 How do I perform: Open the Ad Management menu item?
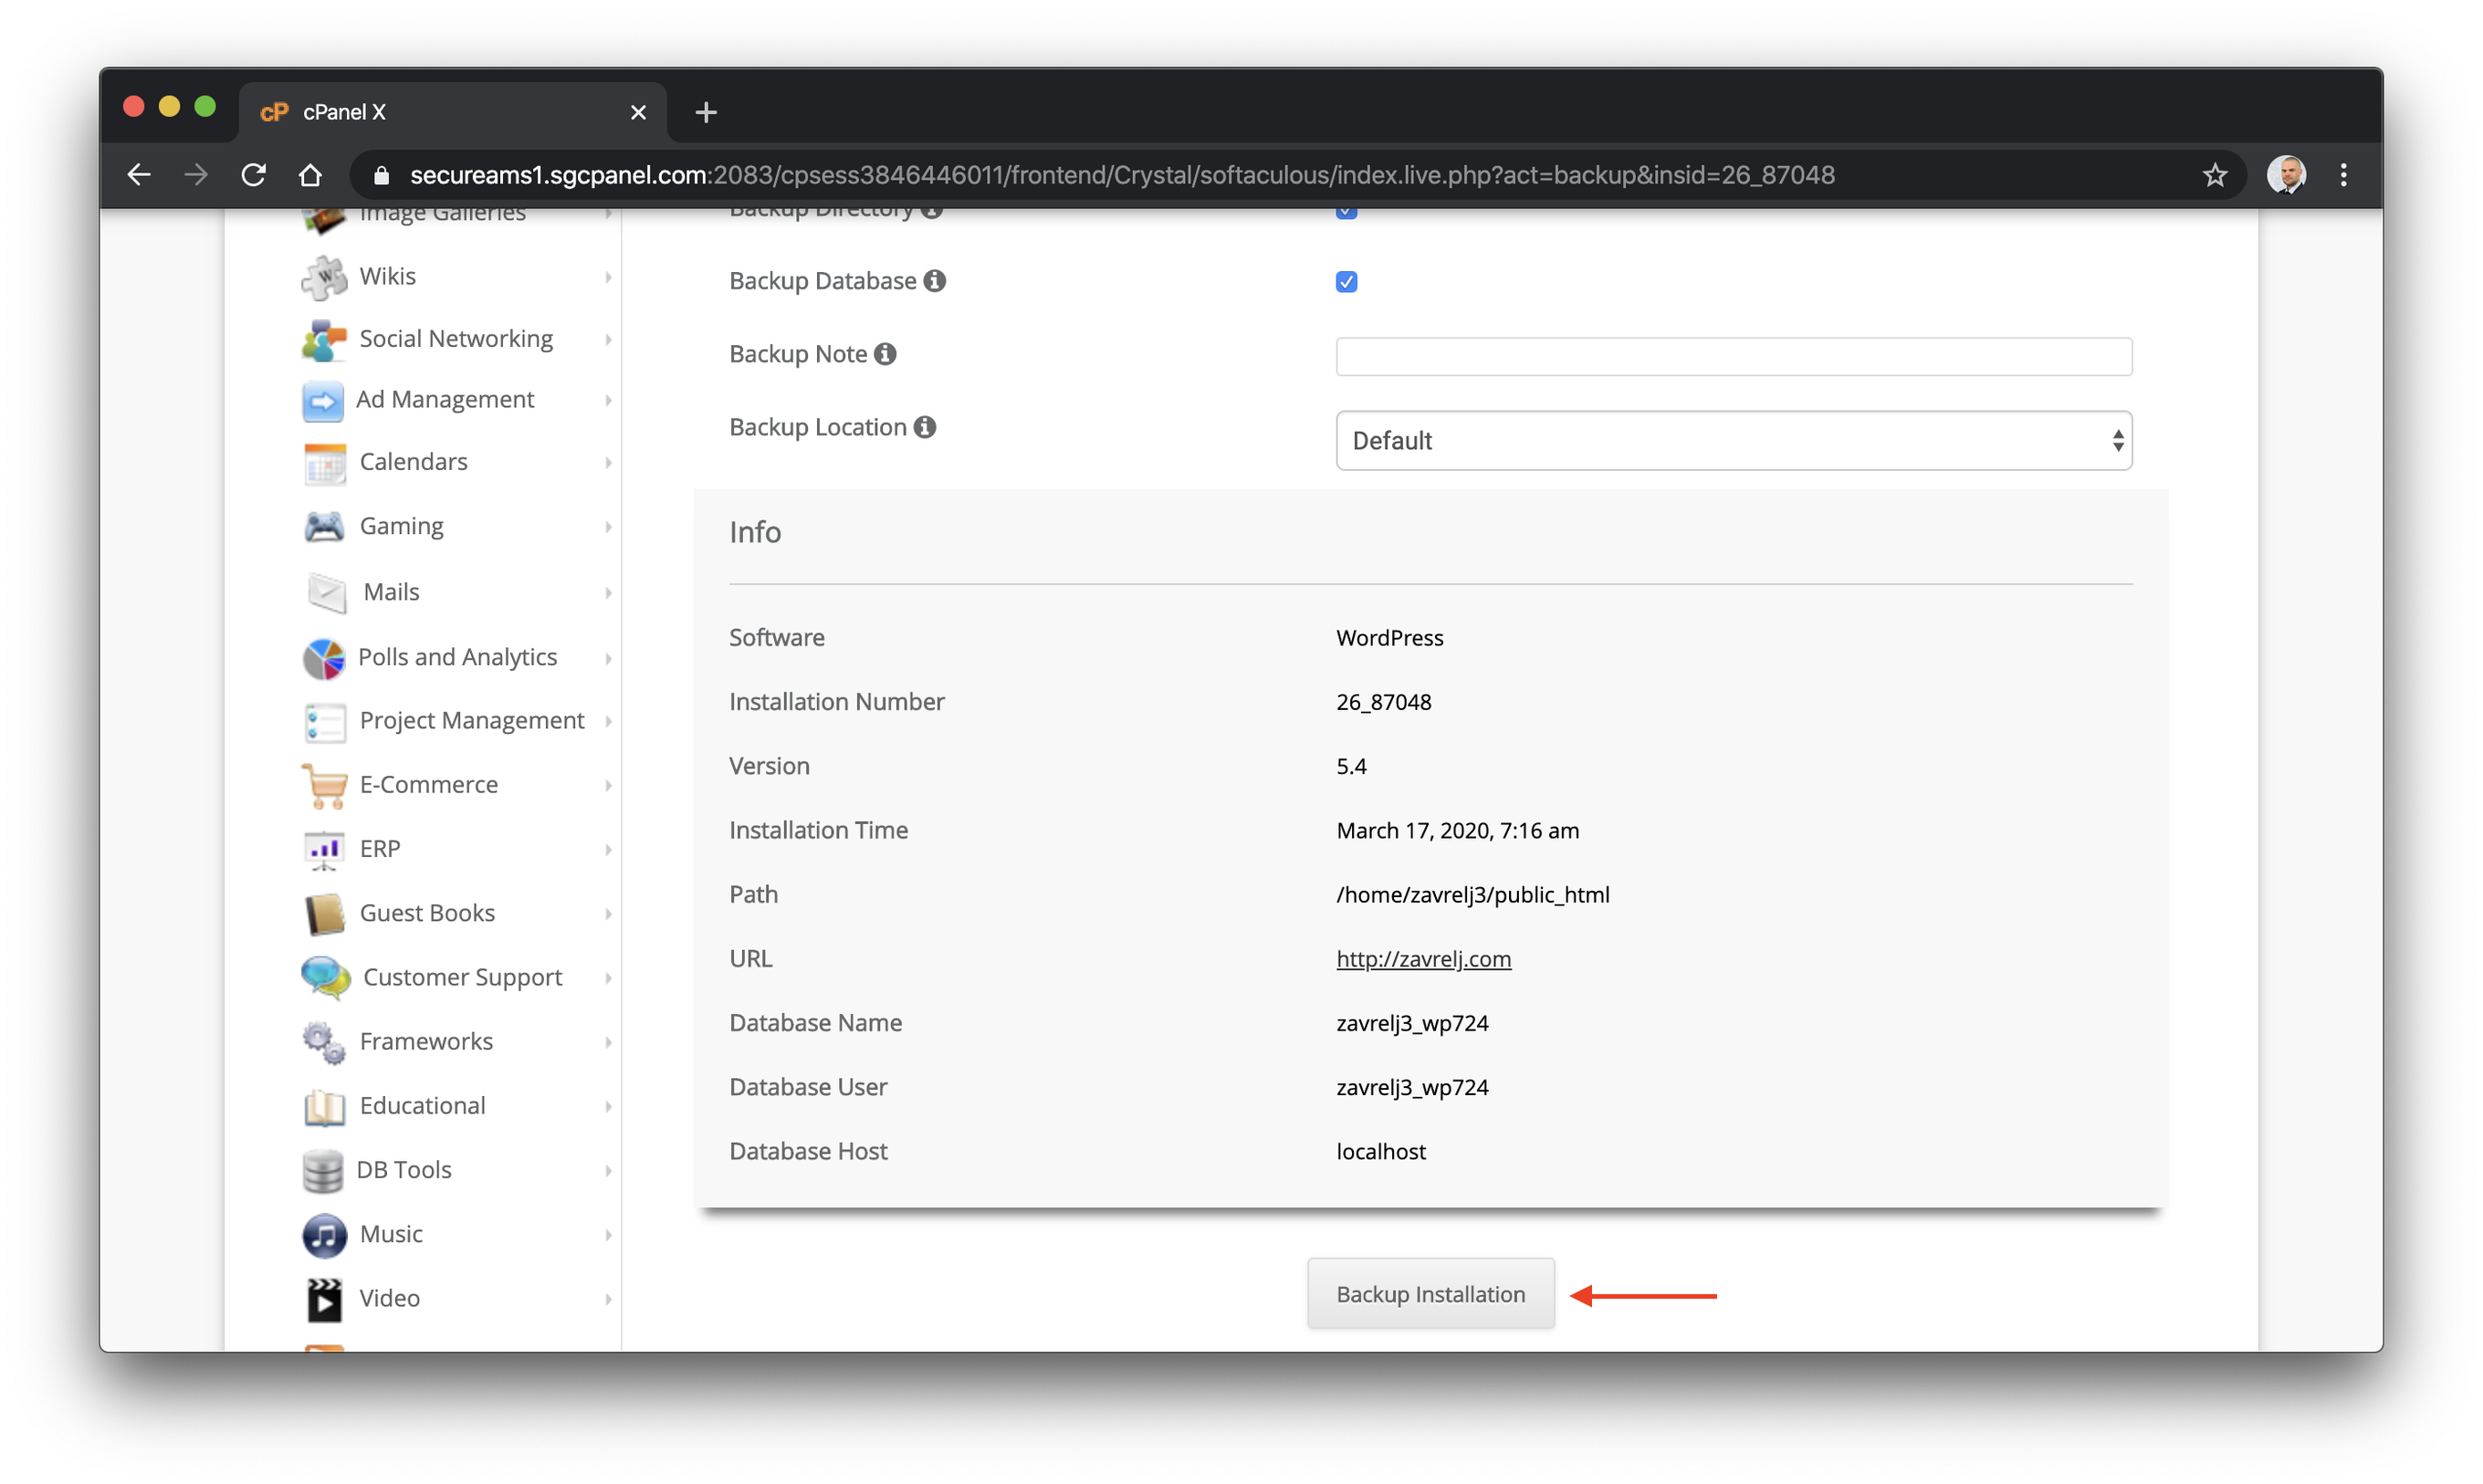coord(445,400)
